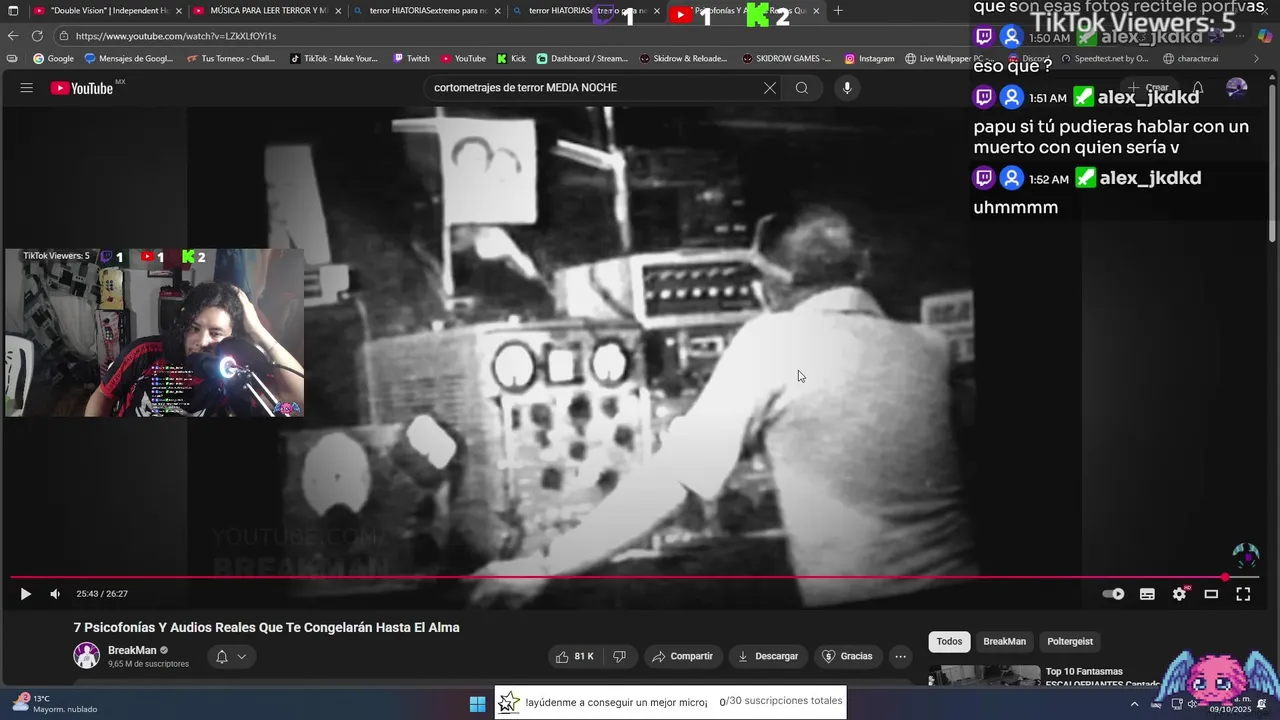Run search with magnifier button

click(802, 88)
